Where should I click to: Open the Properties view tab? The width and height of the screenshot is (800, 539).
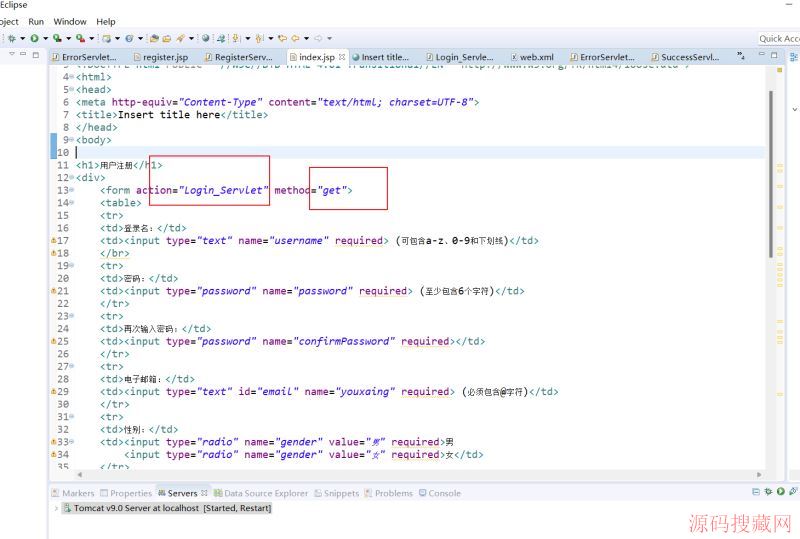click(126, 493)
